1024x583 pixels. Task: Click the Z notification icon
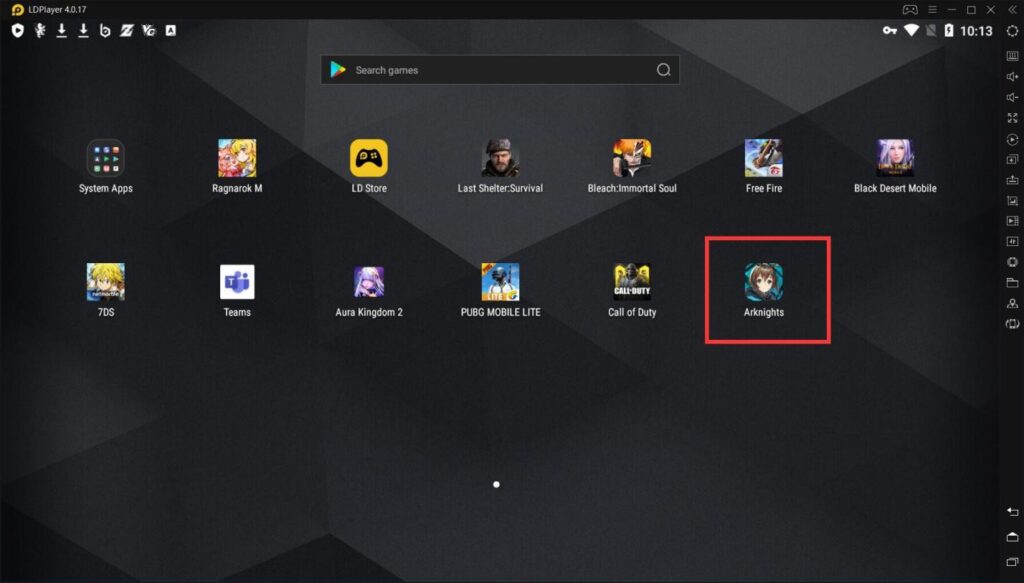(127, 31)
